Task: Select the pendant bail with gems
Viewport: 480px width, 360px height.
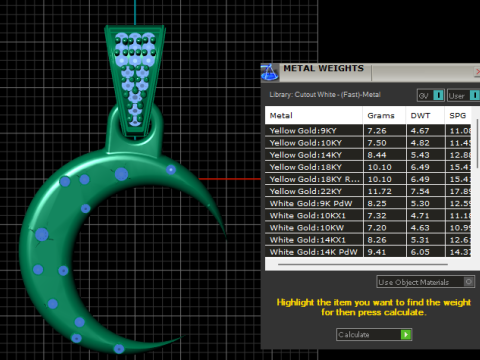Action: coord(135,80)
